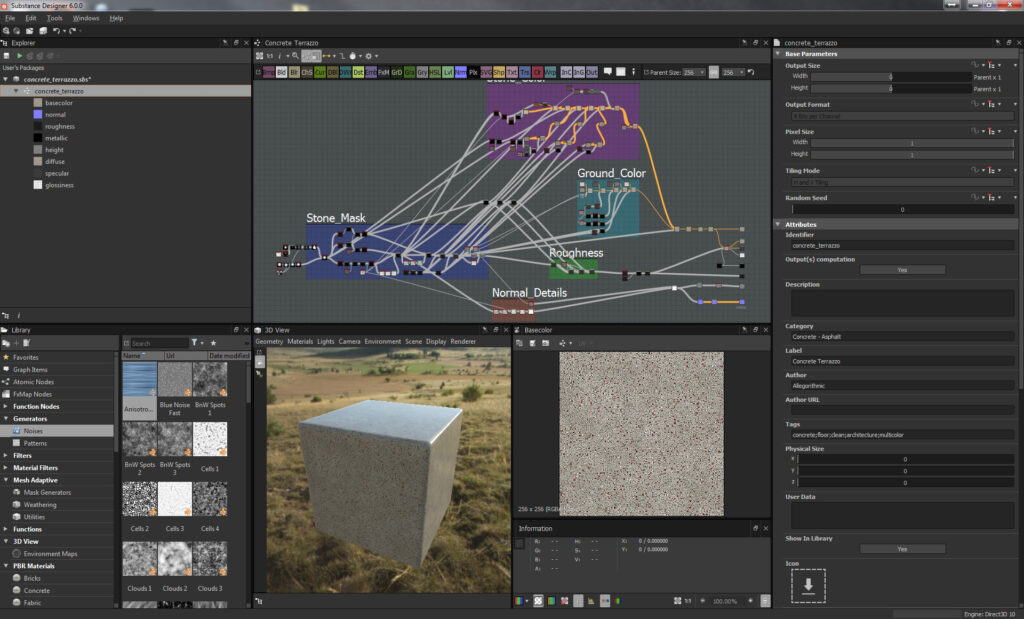Click the graph settings gear icon
The height and width of the screenshot is (619, 1024).
368,56
